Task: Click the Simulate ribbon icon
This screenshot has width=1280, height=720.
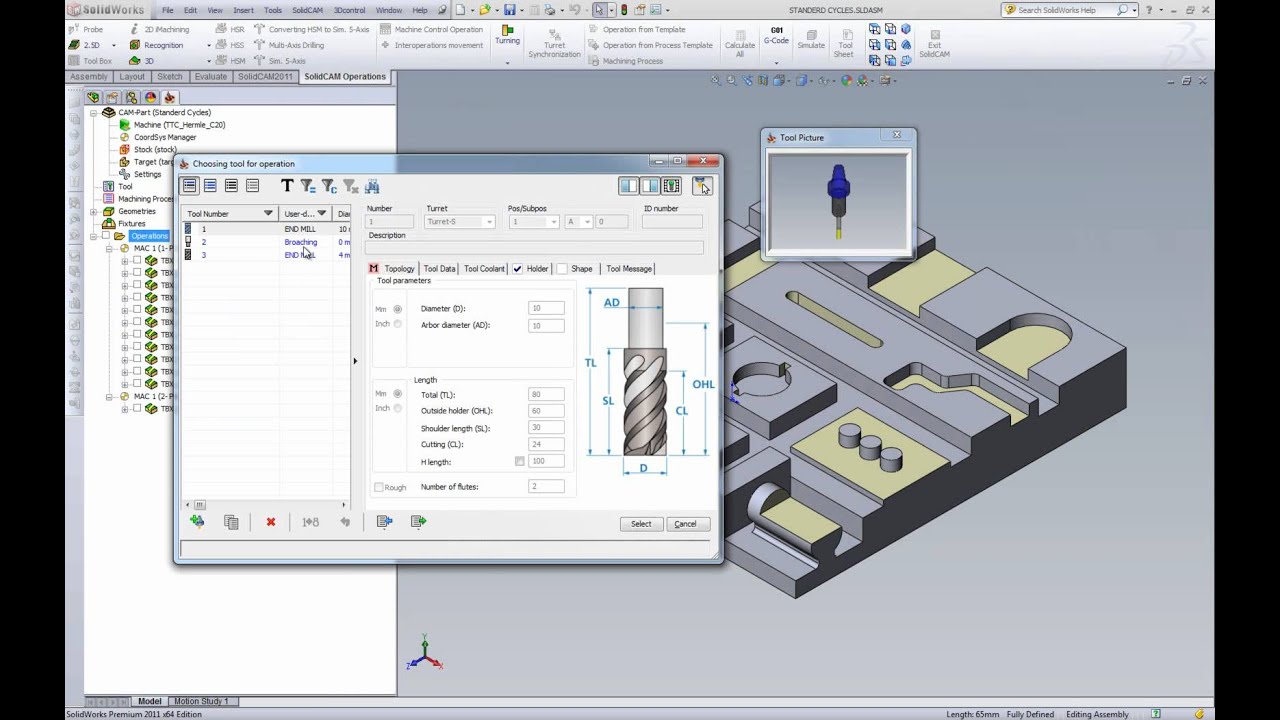Action: point(811,40)
